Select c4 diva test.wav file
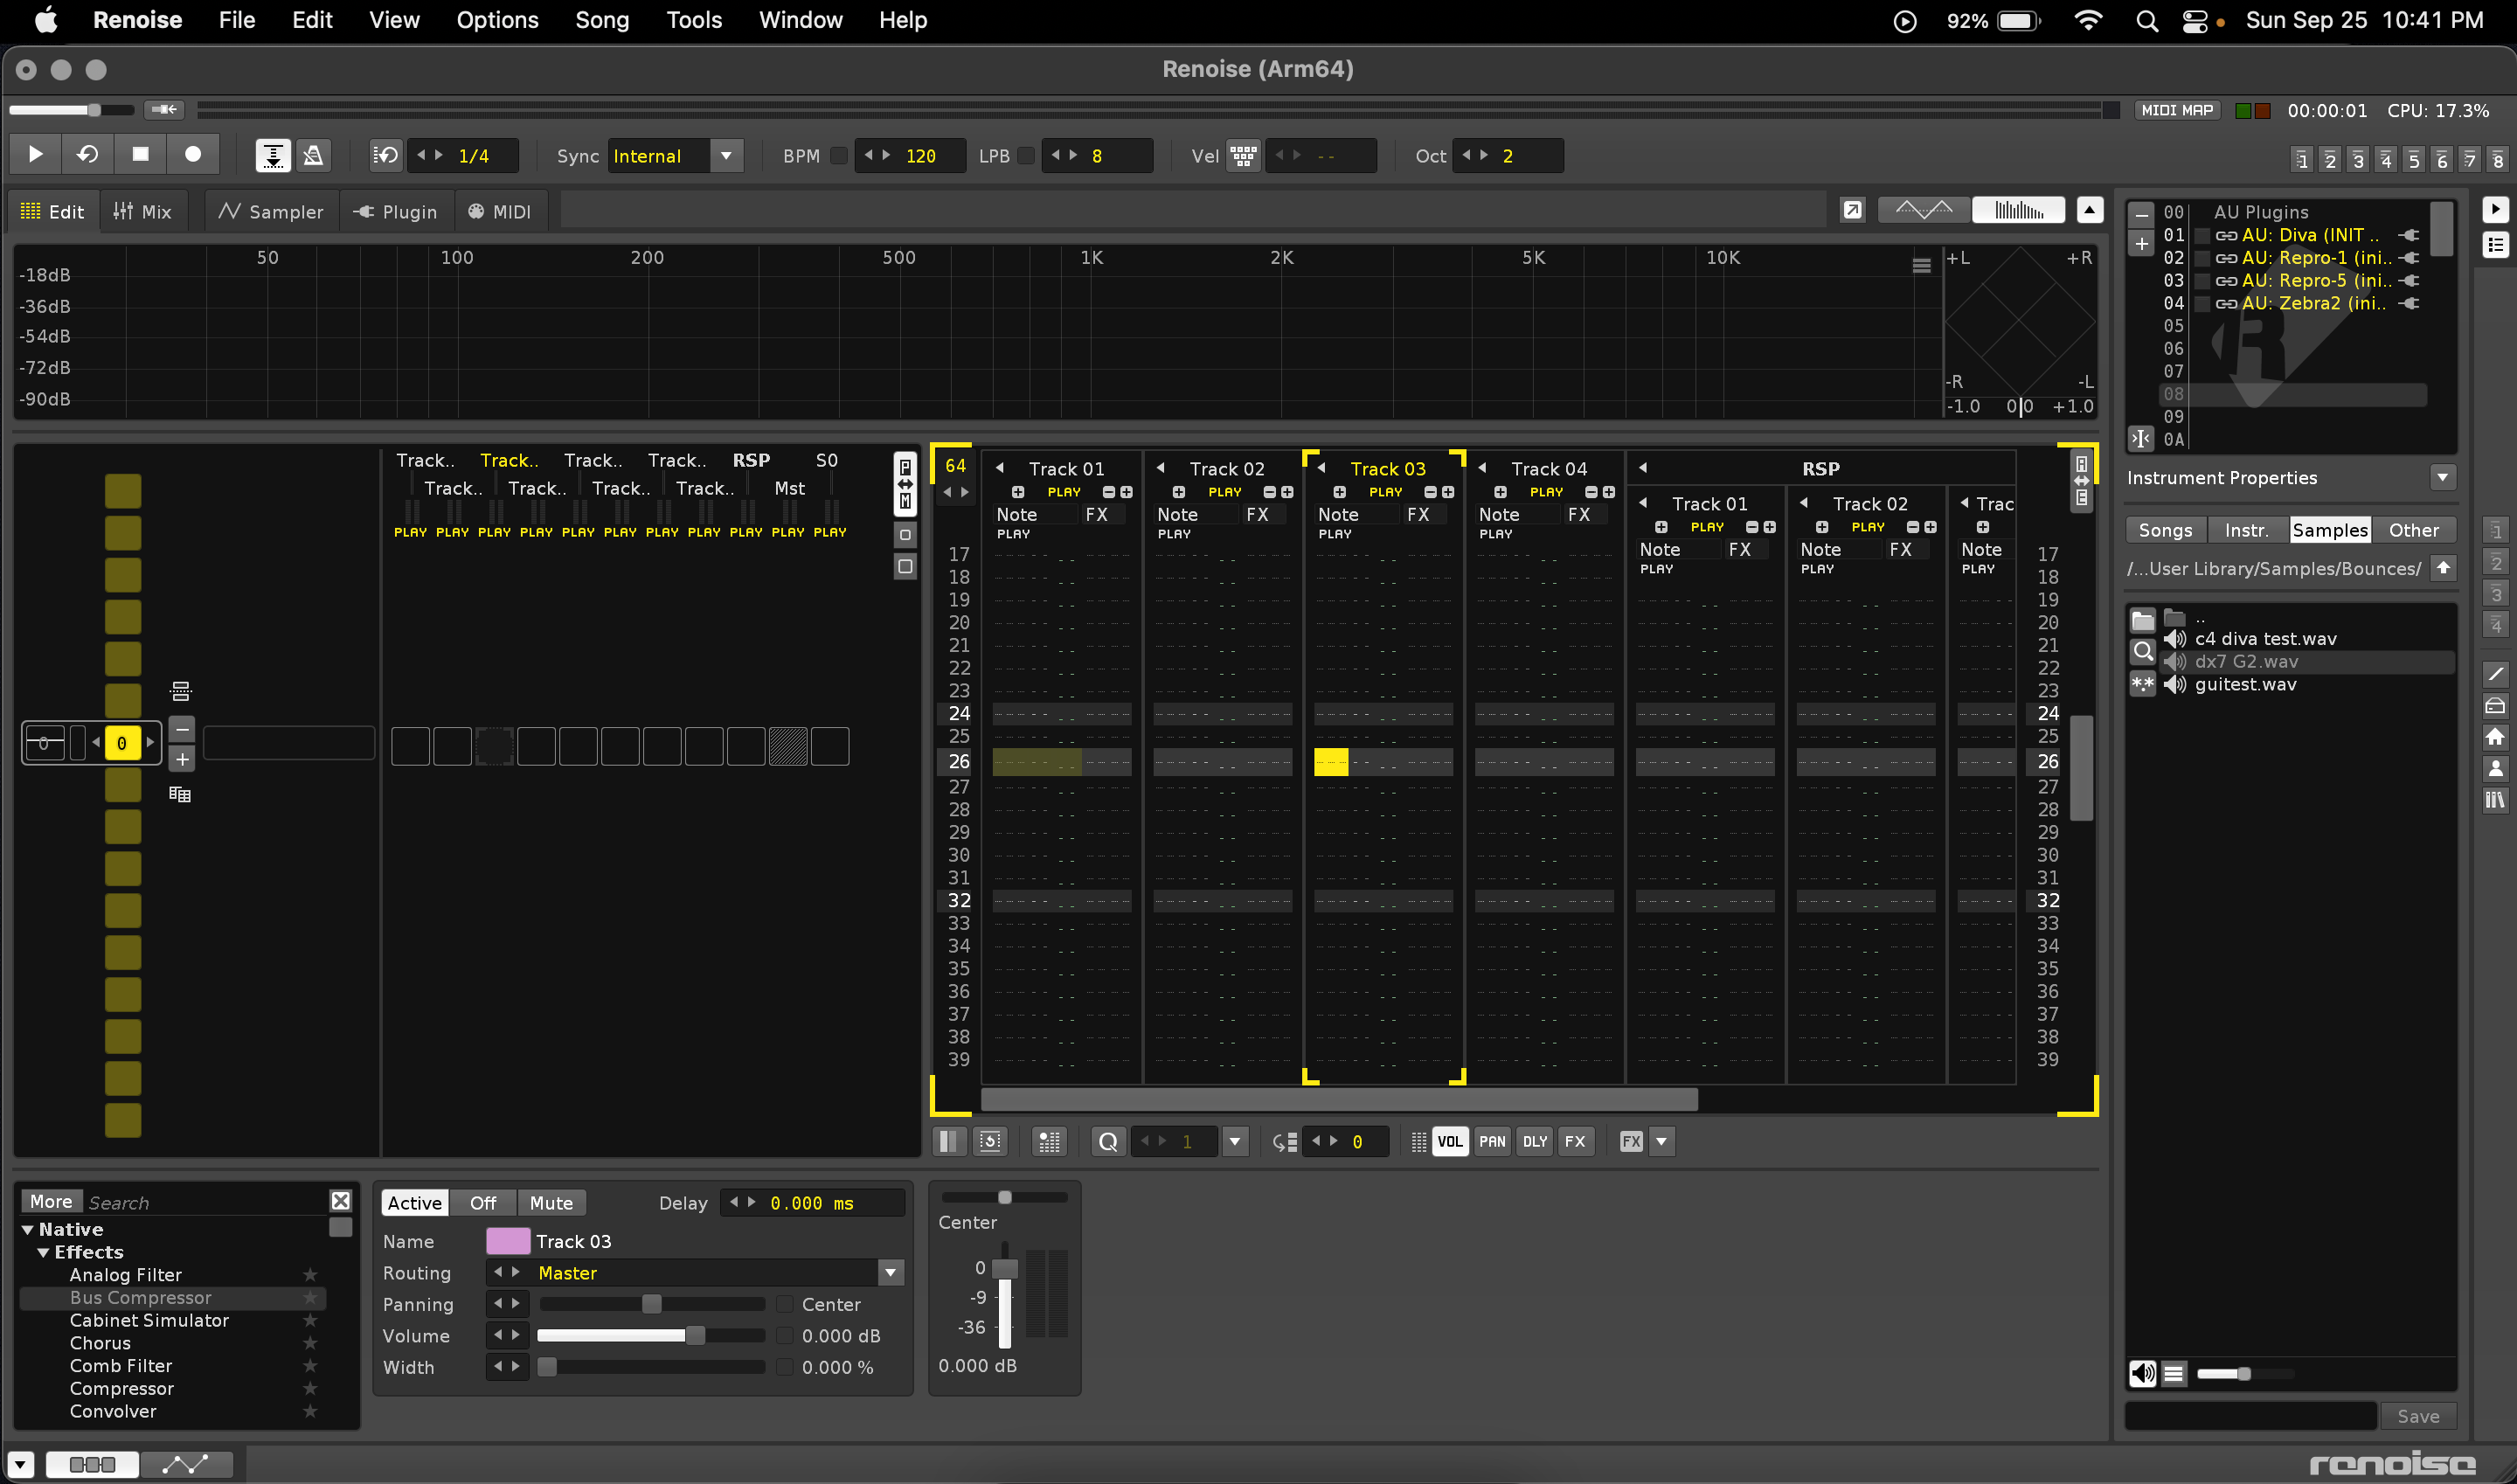The image size is (2517, 1484). (x=2265, y=639)
